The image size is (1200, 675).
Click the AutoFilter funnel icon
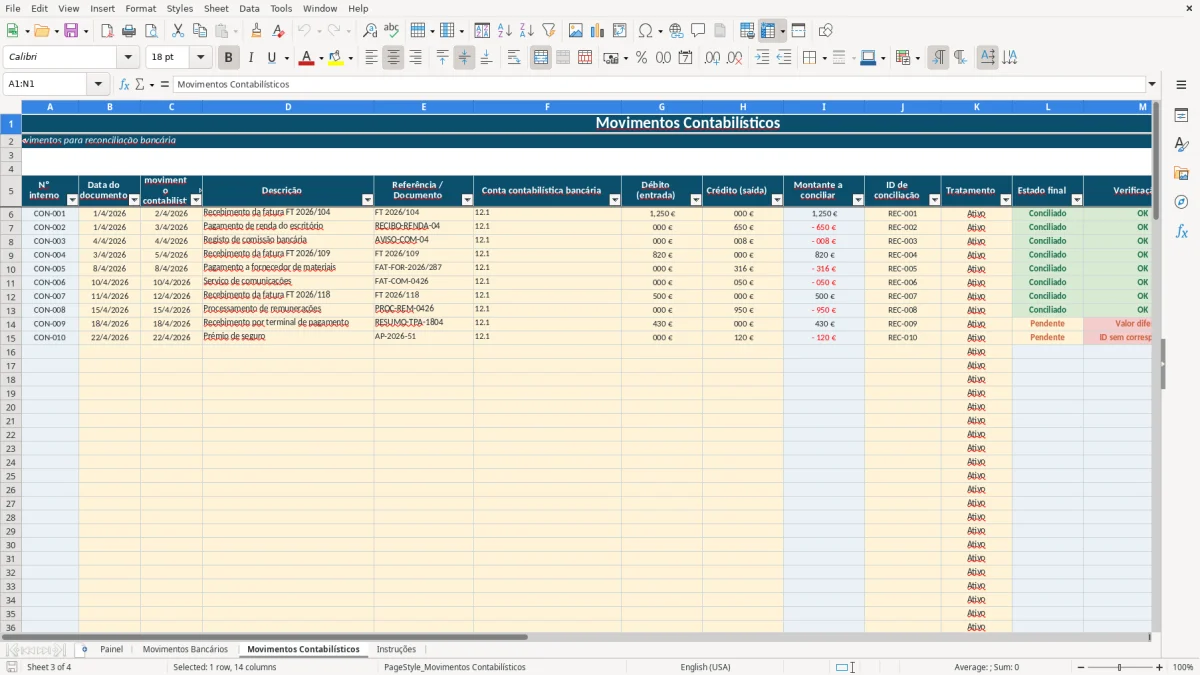click(x=549, y=31)
